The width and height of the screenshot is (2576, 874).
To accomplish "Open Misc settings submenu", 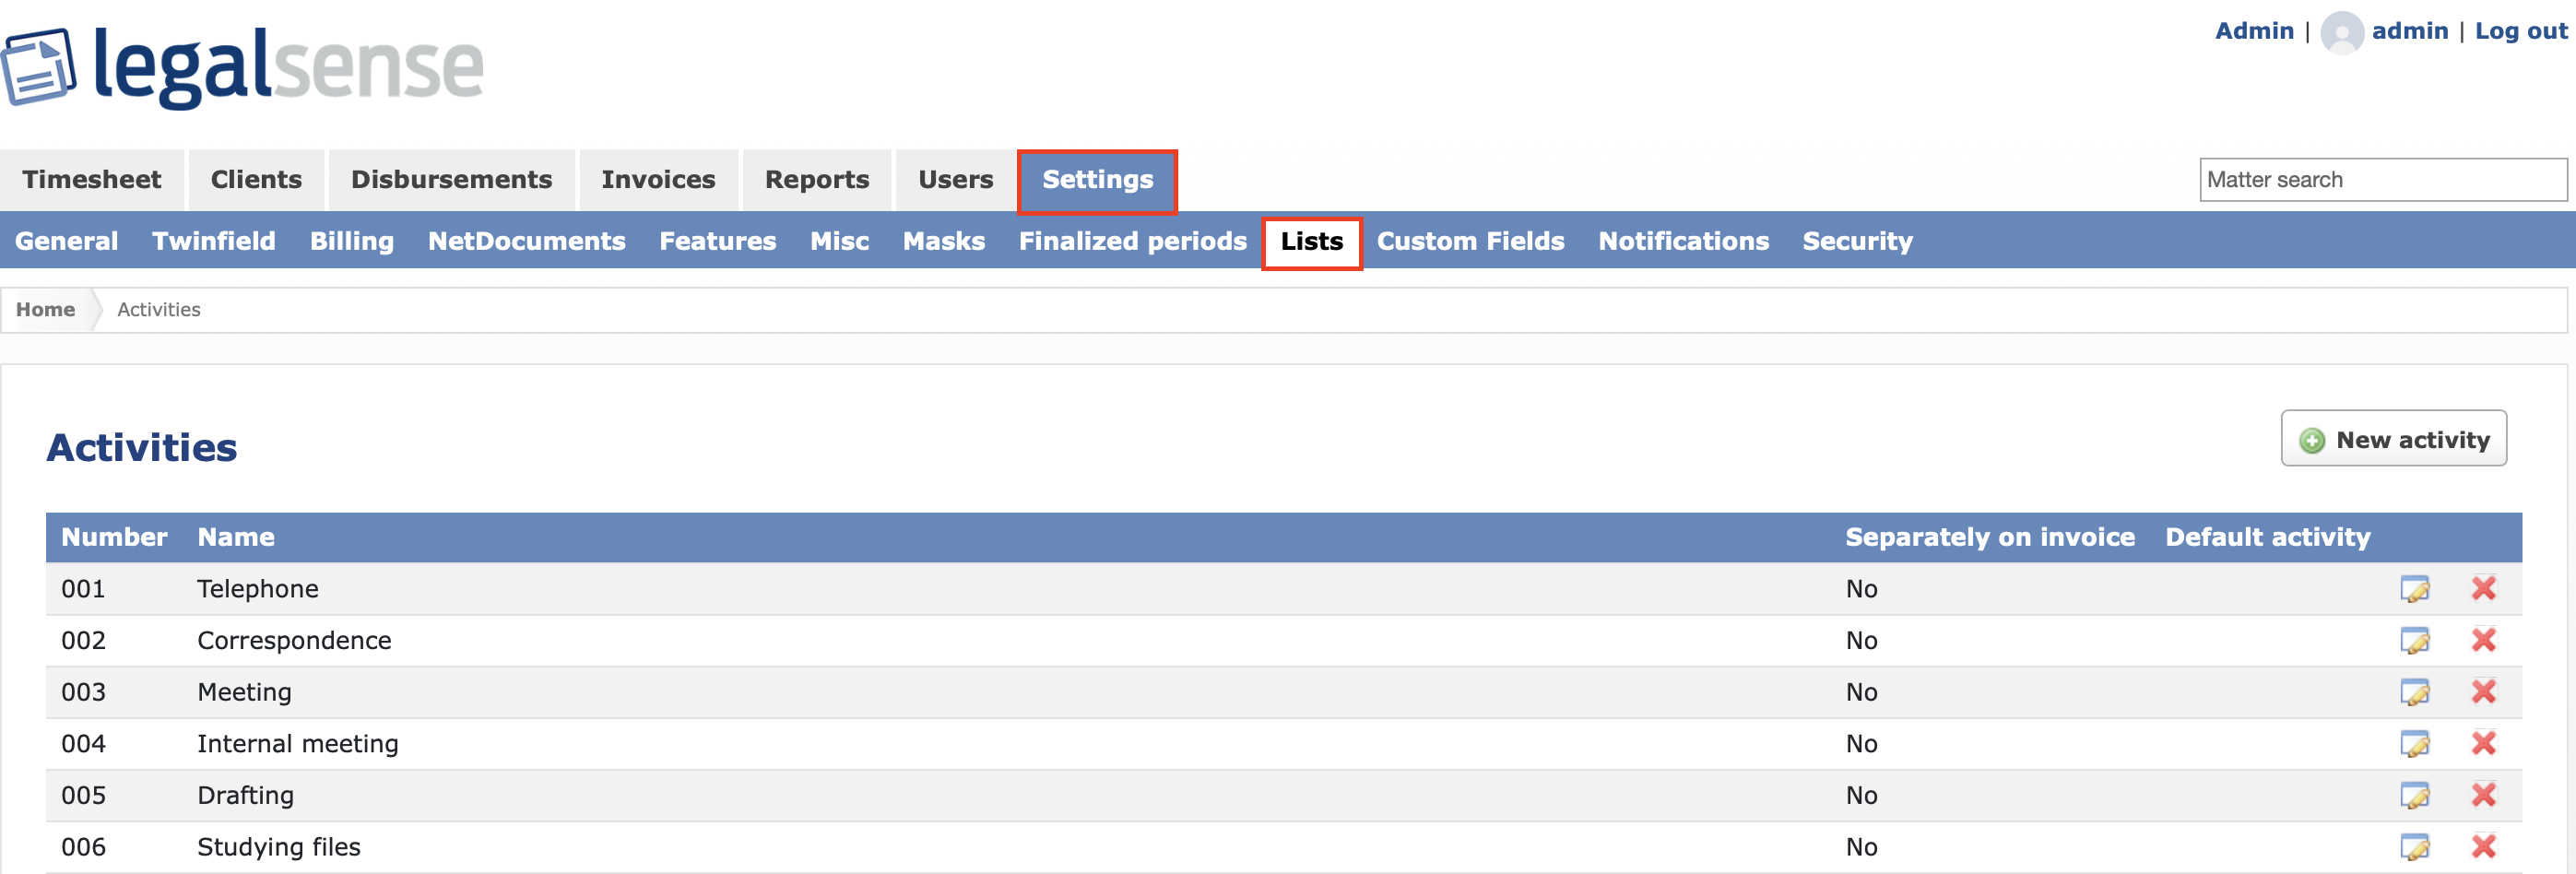I will pos(839,241).
